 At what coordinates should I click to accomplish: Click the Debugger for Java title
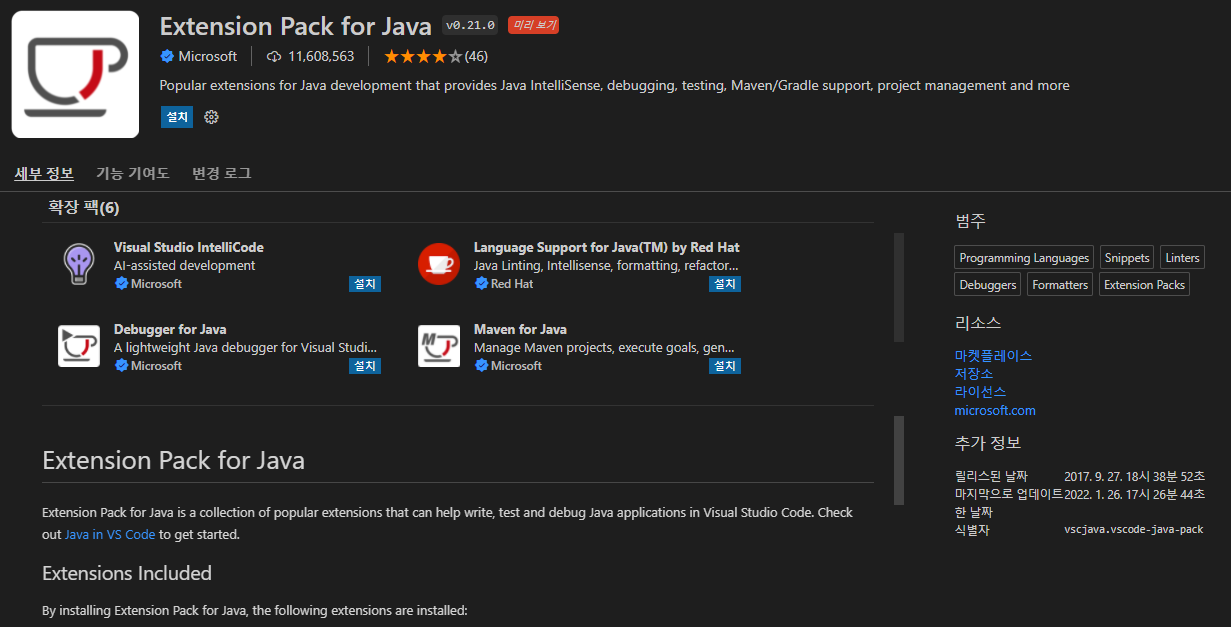pyautogui.click(x=170, y=329)
